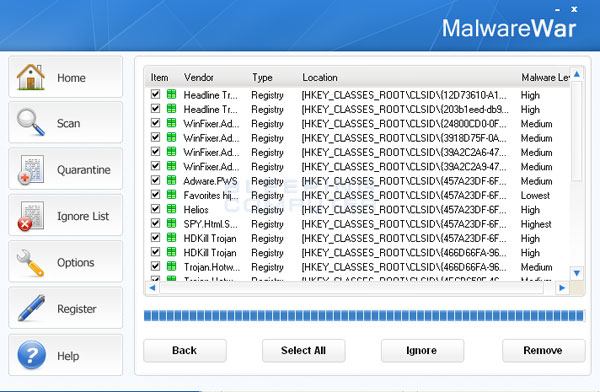Click green registry icon of first Headline Tr... row
This screenshot has height=392, width=600.
[171, 94]
